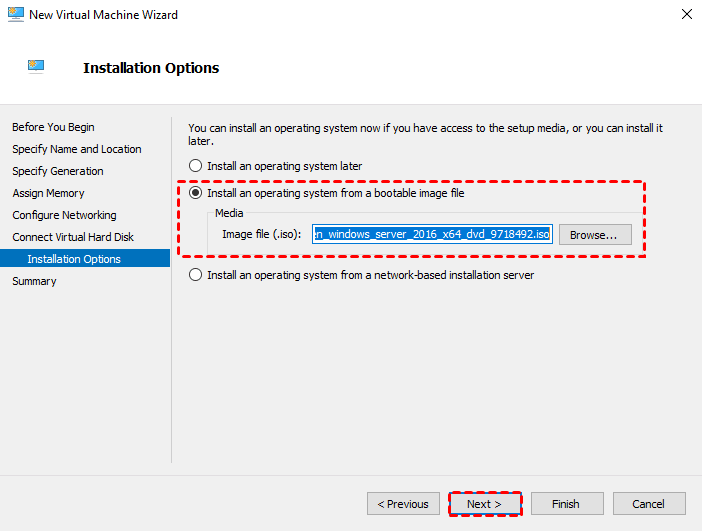Image resolution: width=702 pixels, height=531 pixels.
Task: Jump to Configure Networking step
Action: [64, 215]
